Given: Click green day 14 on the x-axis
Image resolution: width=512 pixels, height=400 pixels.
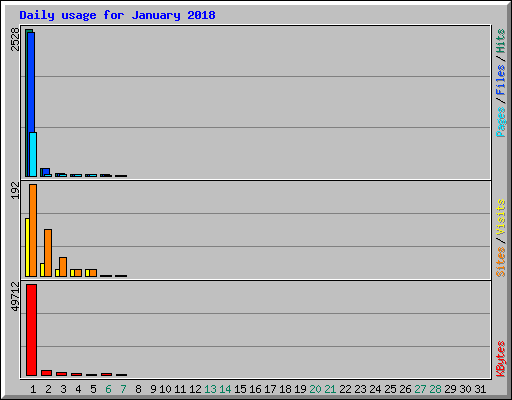Looking at the screenshot, I should [x=225, y=389].
